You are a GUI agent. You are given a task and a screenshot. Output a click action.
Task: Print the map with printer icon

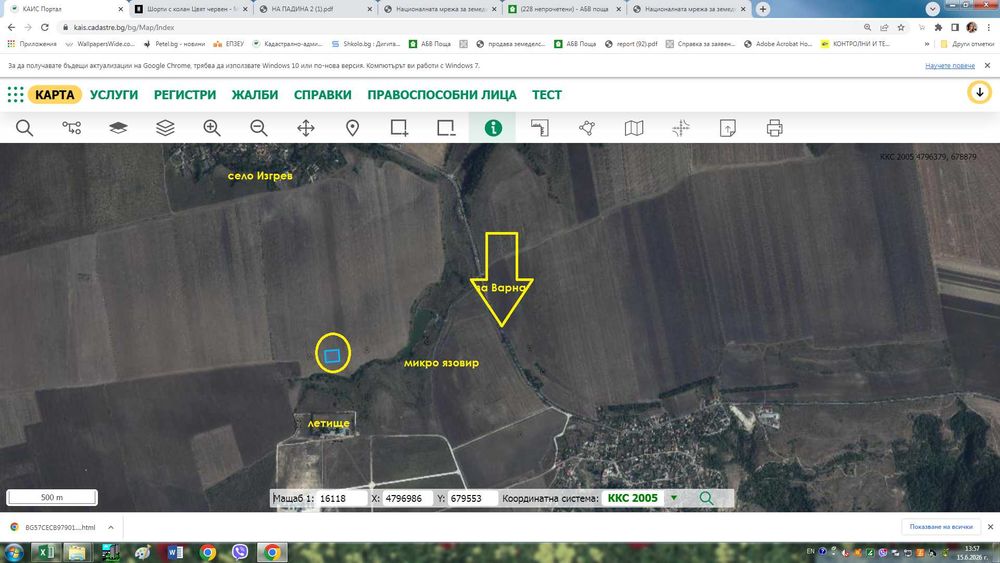[x=774, y=128]
